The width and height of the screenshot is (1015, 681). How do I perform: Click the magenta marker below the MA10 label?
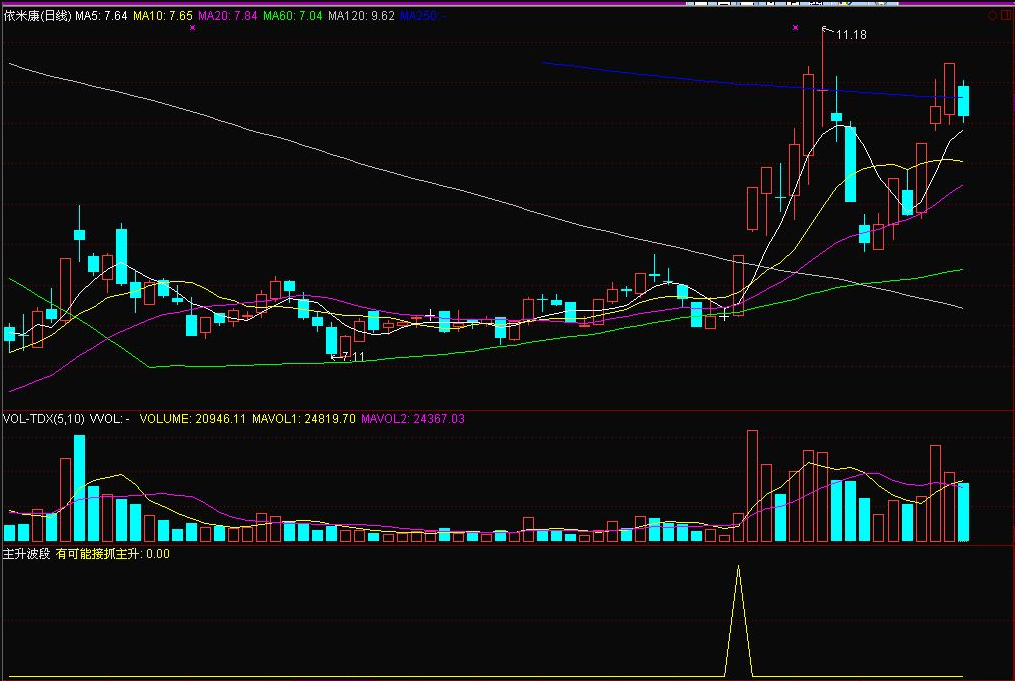click(x=192, y=28)
